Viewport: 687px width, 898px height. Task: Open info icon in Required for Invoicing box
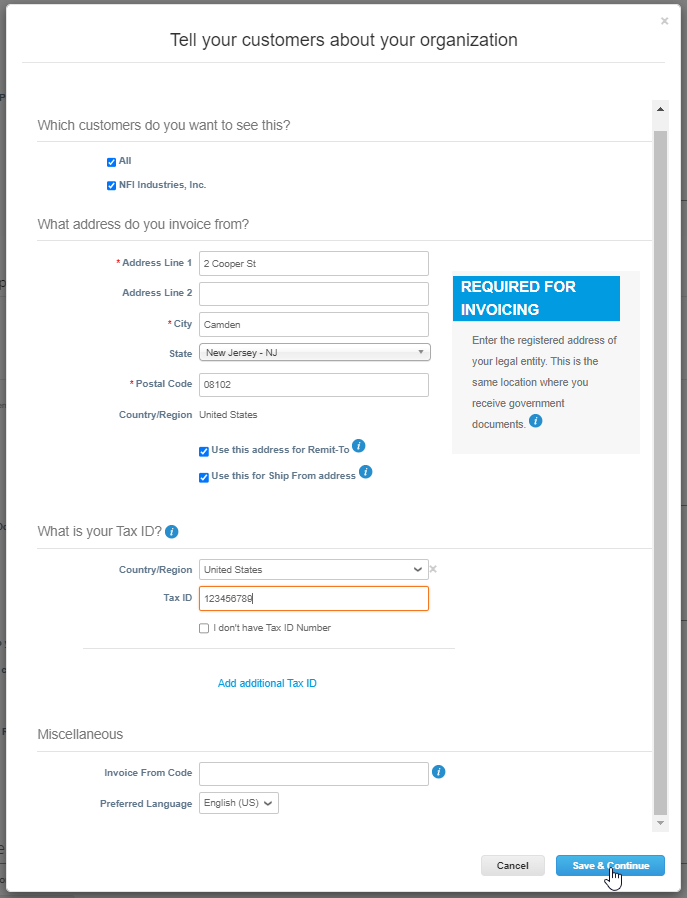click(535, 421)
